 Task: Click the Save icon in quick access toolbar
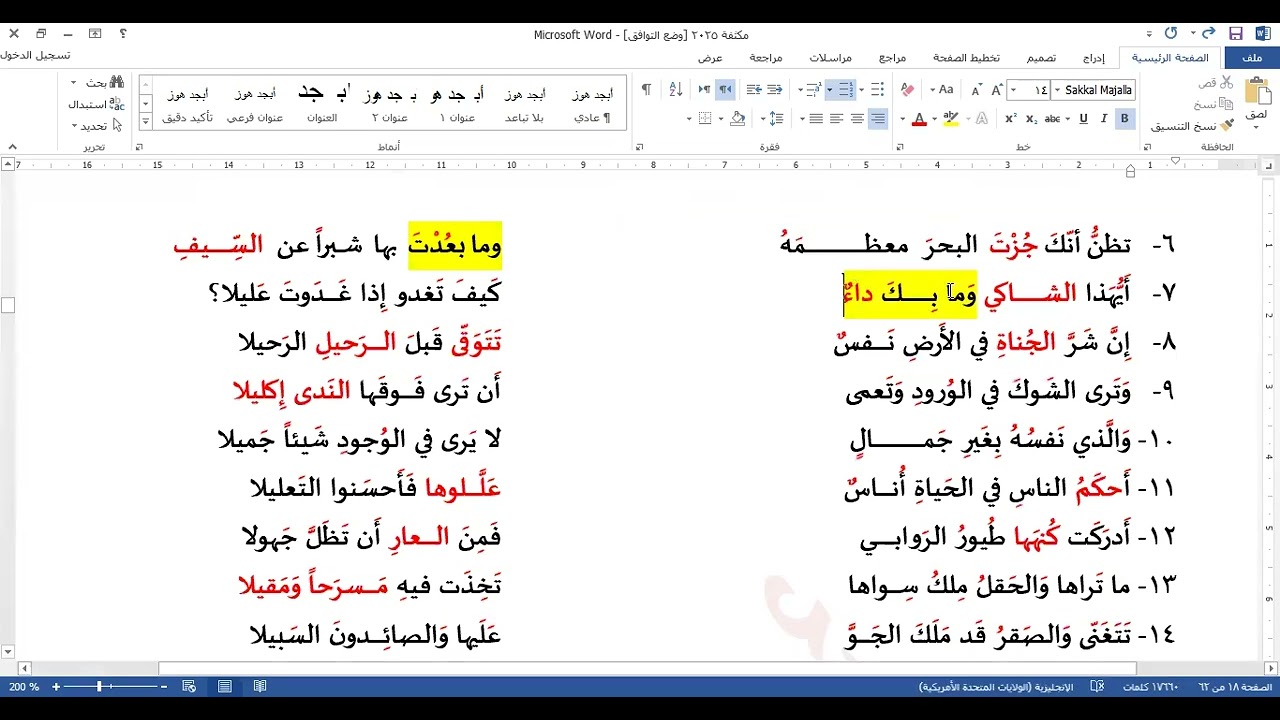pyautogui.click(x=1236, y=33)
